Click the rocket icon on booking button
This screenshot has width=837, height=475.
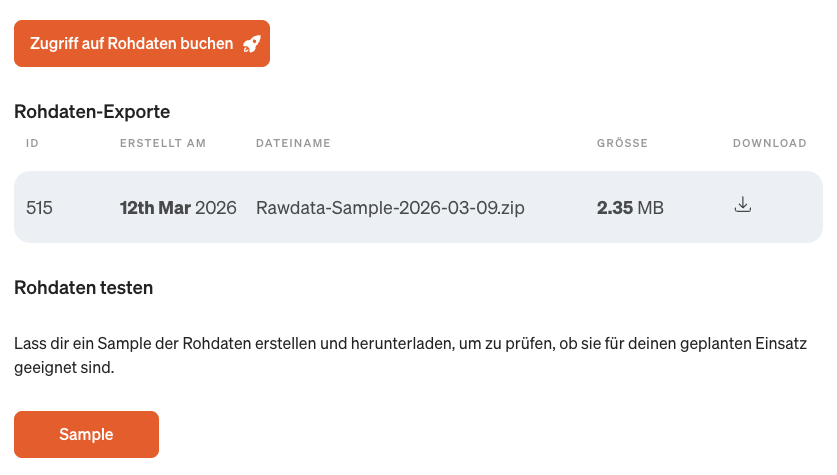point(252,44)
